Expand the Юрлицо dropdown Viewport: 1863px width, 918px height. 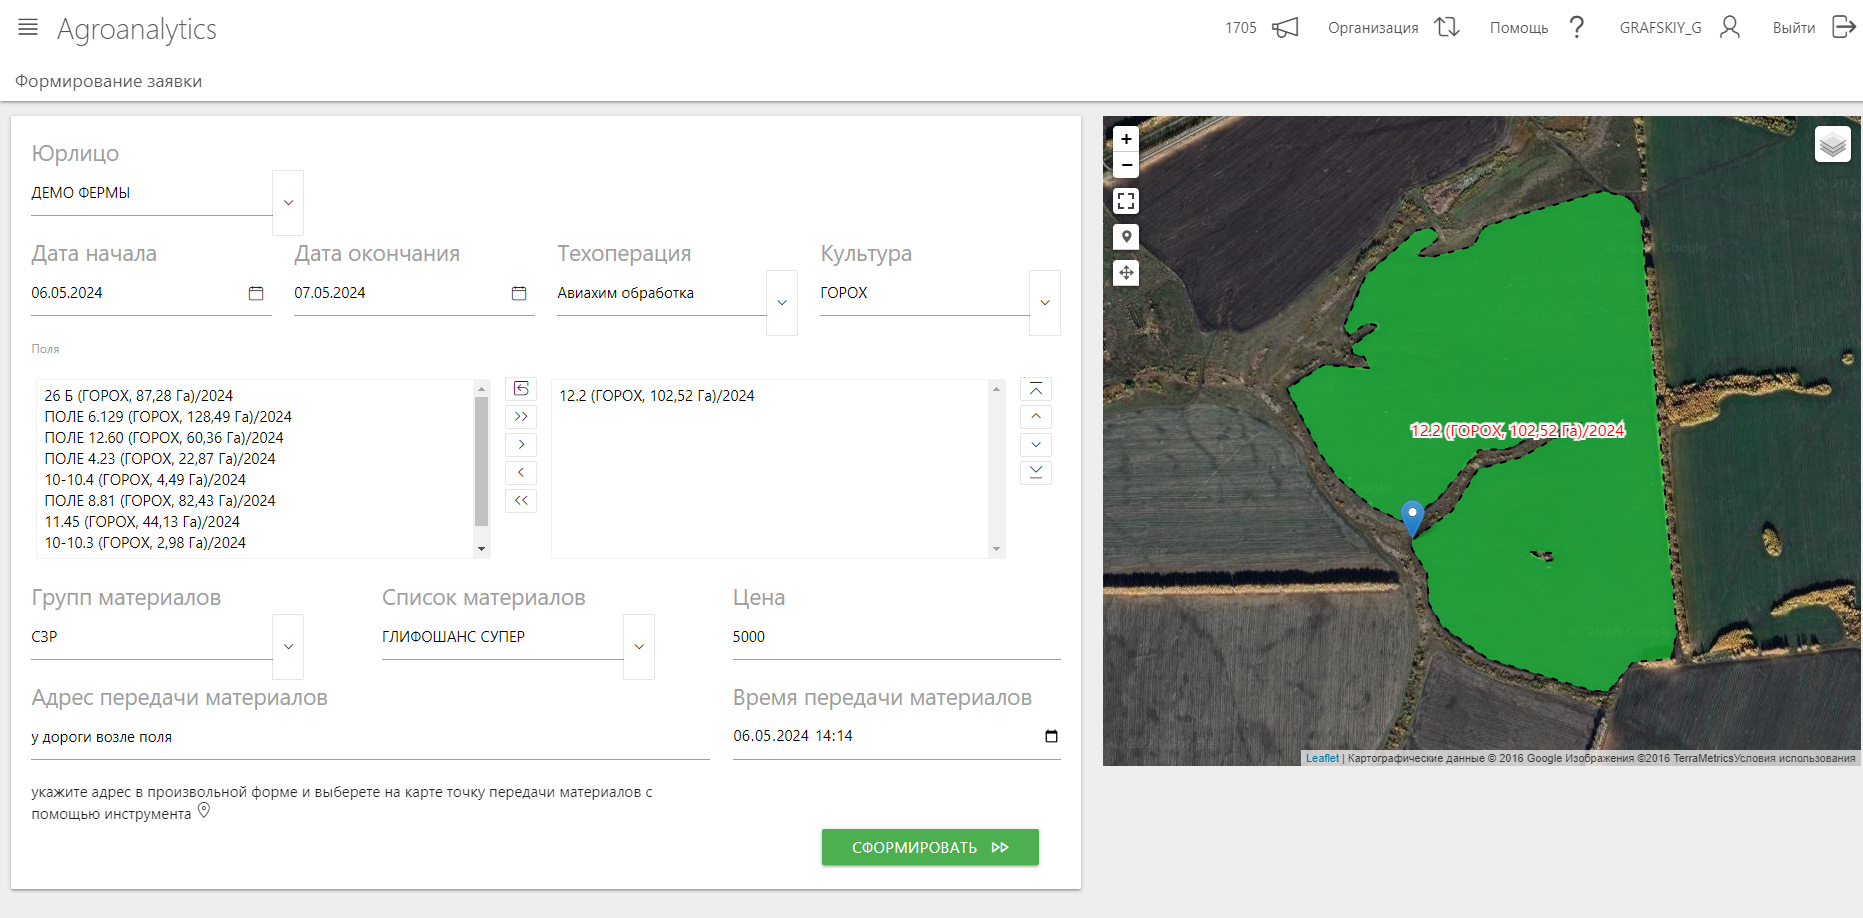pos(288,203)
